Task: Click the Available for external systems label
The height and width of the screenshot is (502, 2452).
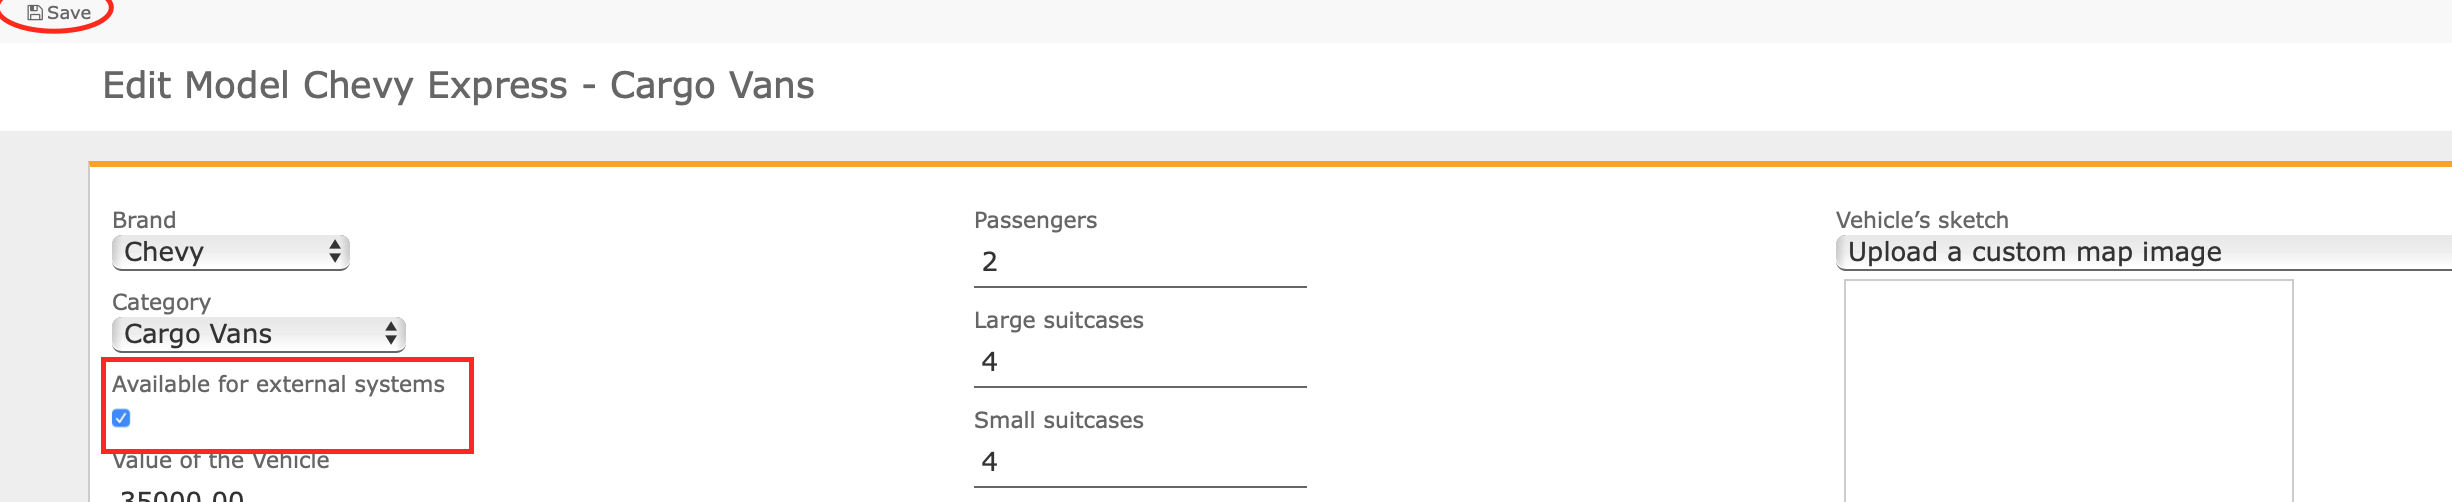Action: pyautogui.click(x=278, y=384)
